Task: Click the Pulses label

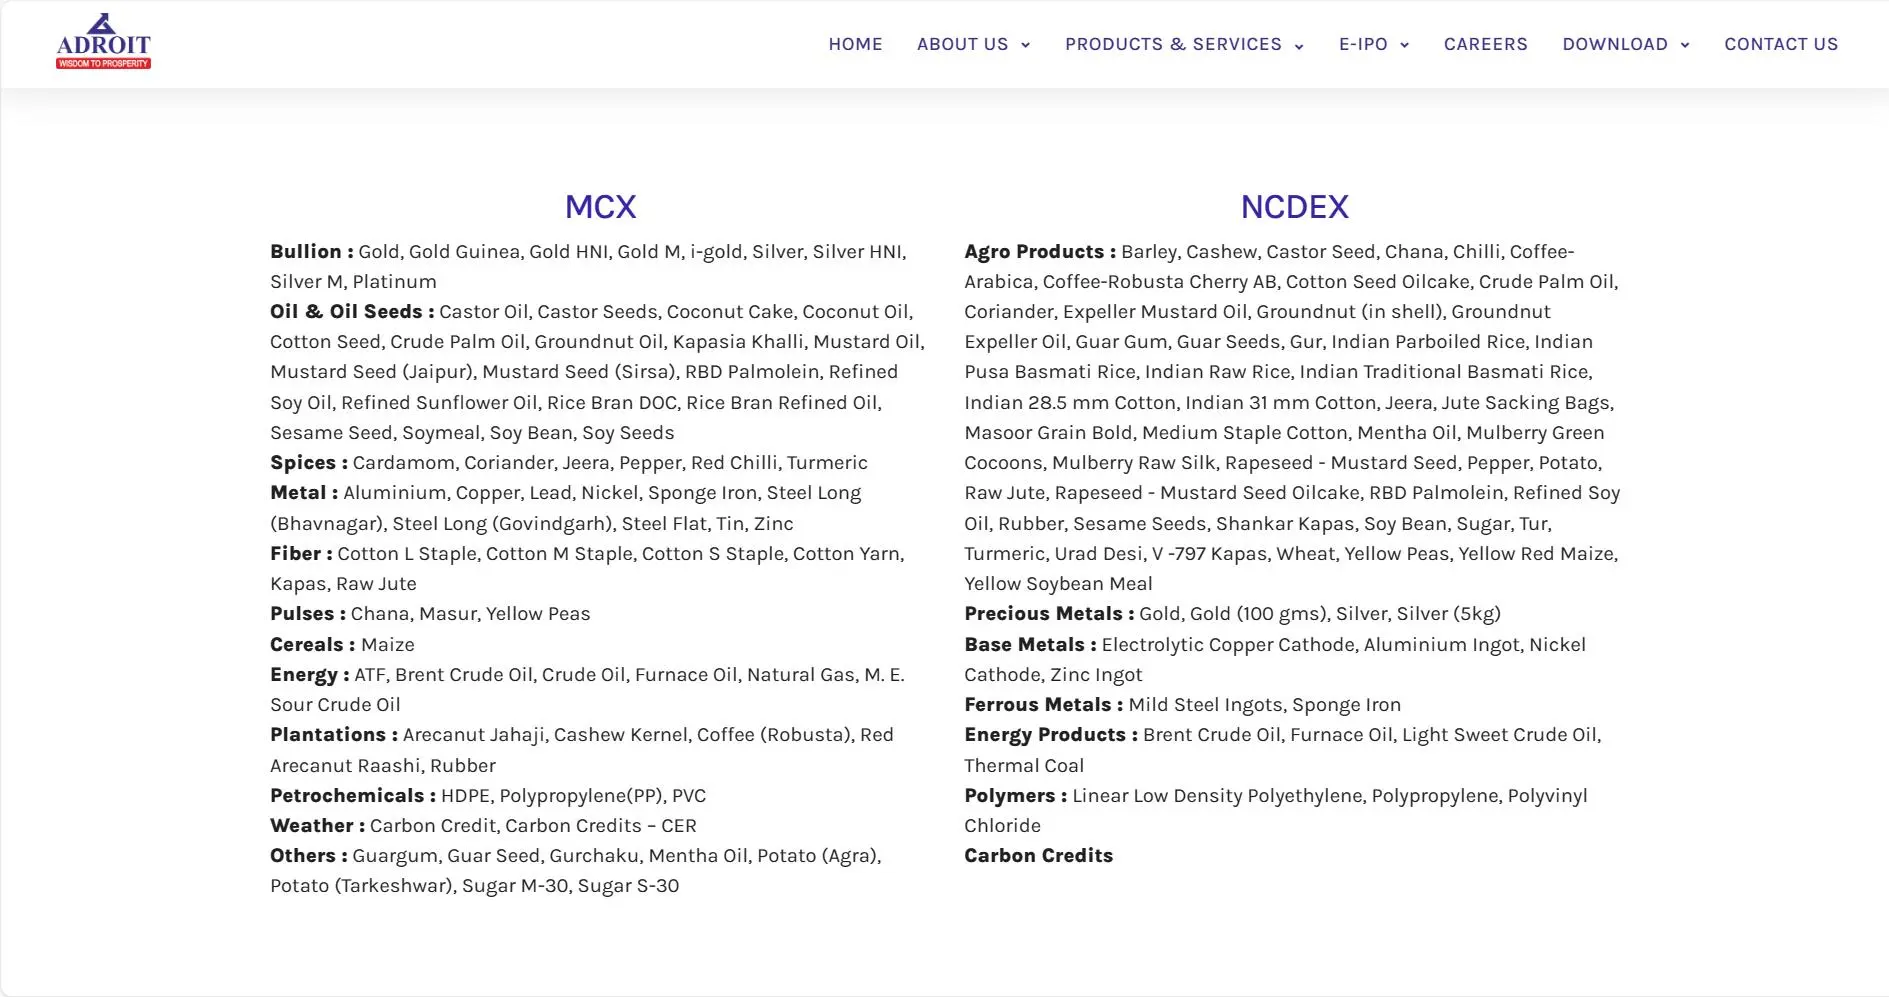Action: point(308,614)
